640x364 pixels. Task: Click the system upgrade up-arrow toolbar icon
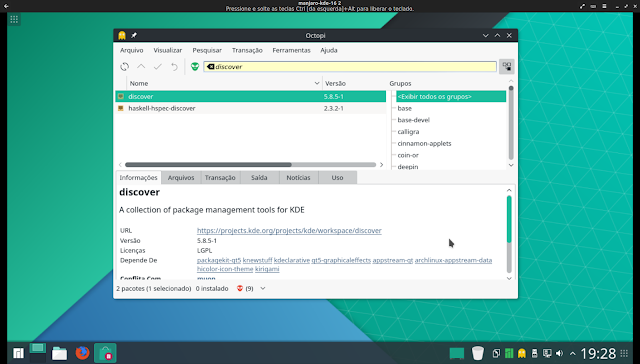pyautogui.click(x=141, y=67)
